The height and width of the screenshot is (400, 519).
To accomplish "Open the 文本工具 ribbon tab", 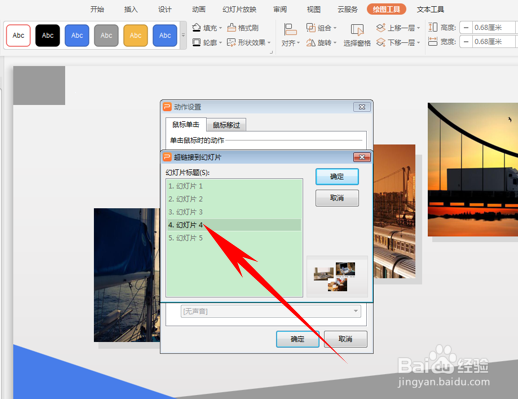I will pyautogui.click(x=430, y=9).
